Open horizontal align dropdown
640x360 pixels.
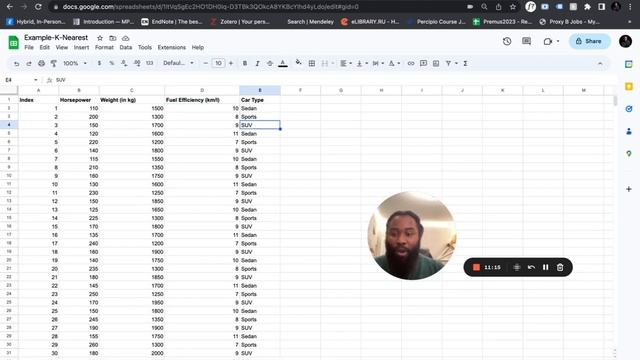[347, 64]
